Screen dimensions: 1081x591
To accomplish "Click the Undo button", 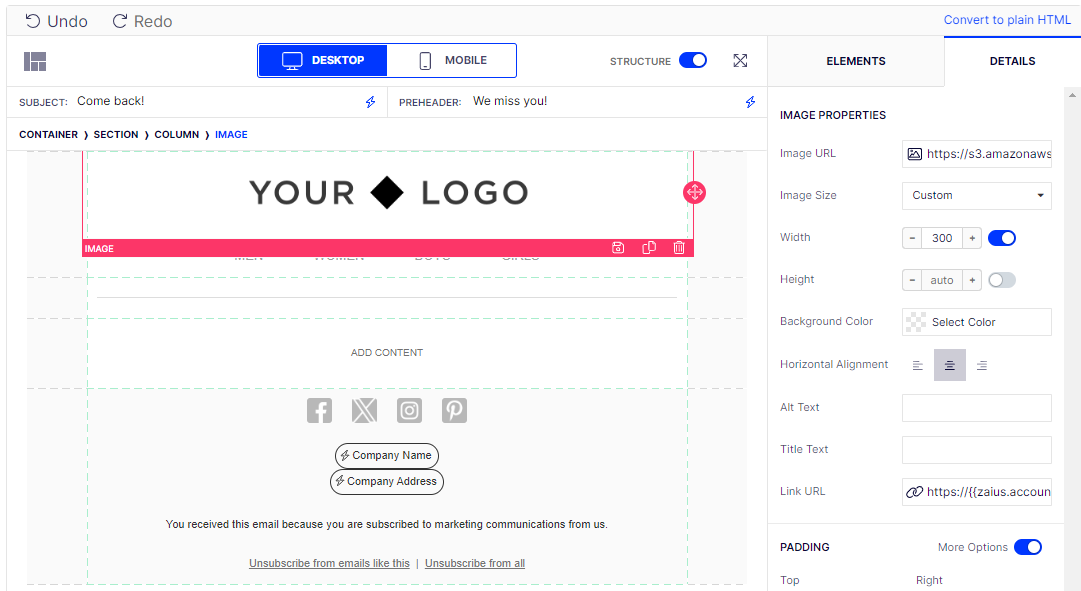I will click(x=56, y=21).
